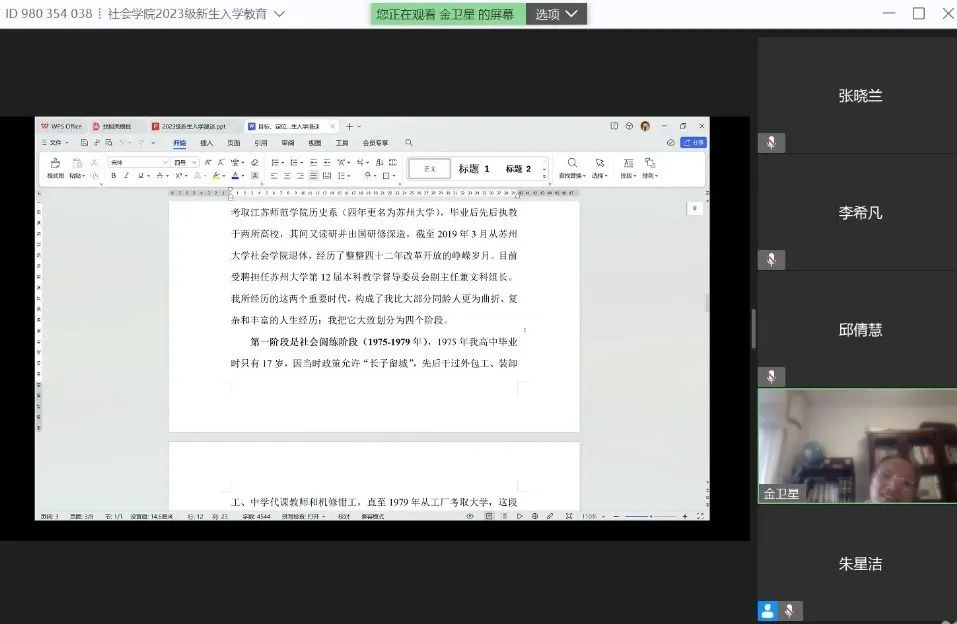This screenshot has width=957, height=624.
Task: Click the muted microphone icon under 李希凡
Action: point(771,260)
